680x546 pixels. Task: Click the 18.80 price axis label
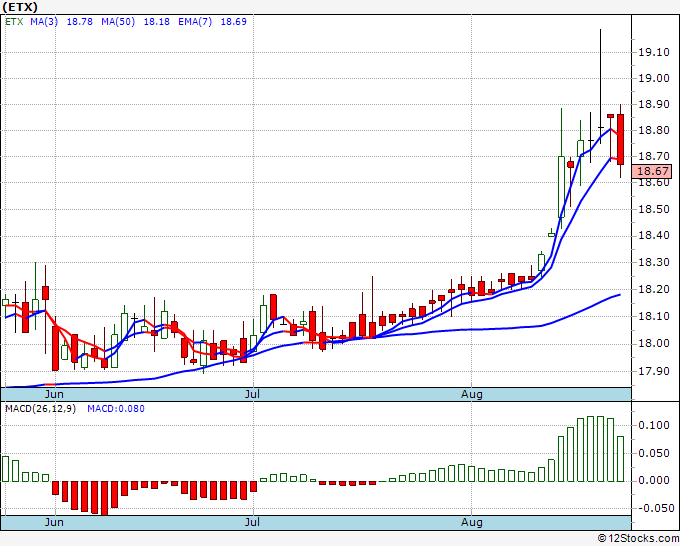[x=654, y=131]
